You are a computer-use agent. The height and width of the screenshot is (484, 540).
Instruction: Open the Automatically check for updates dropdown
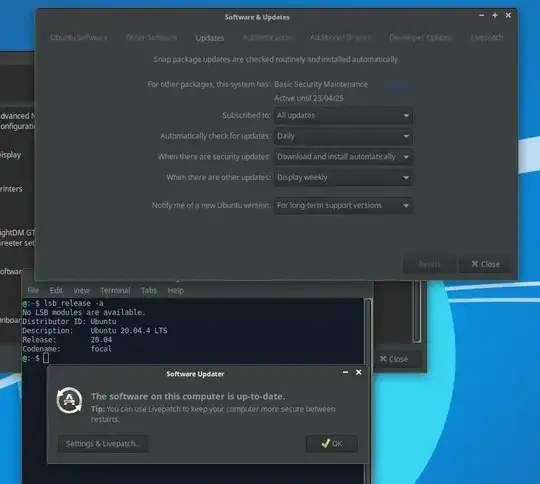(x=343, y=136)
